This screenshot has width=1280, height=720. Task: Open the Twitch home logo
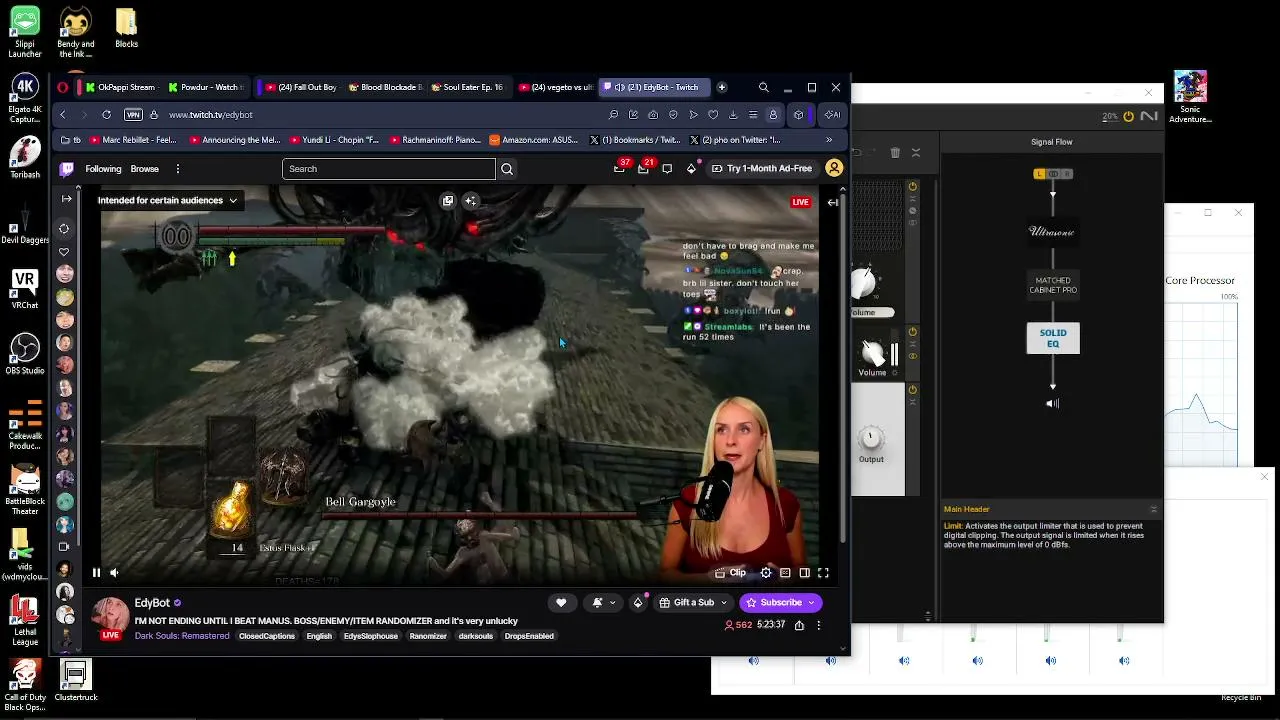pos(66,169)
